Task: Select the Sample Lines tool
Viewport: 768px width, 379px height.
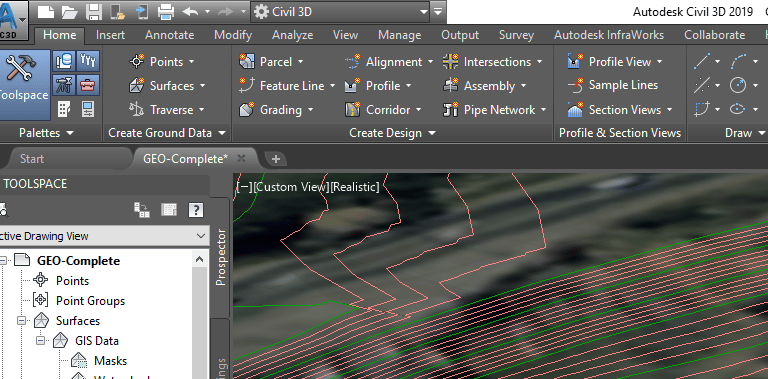Action: click(613, 85)
